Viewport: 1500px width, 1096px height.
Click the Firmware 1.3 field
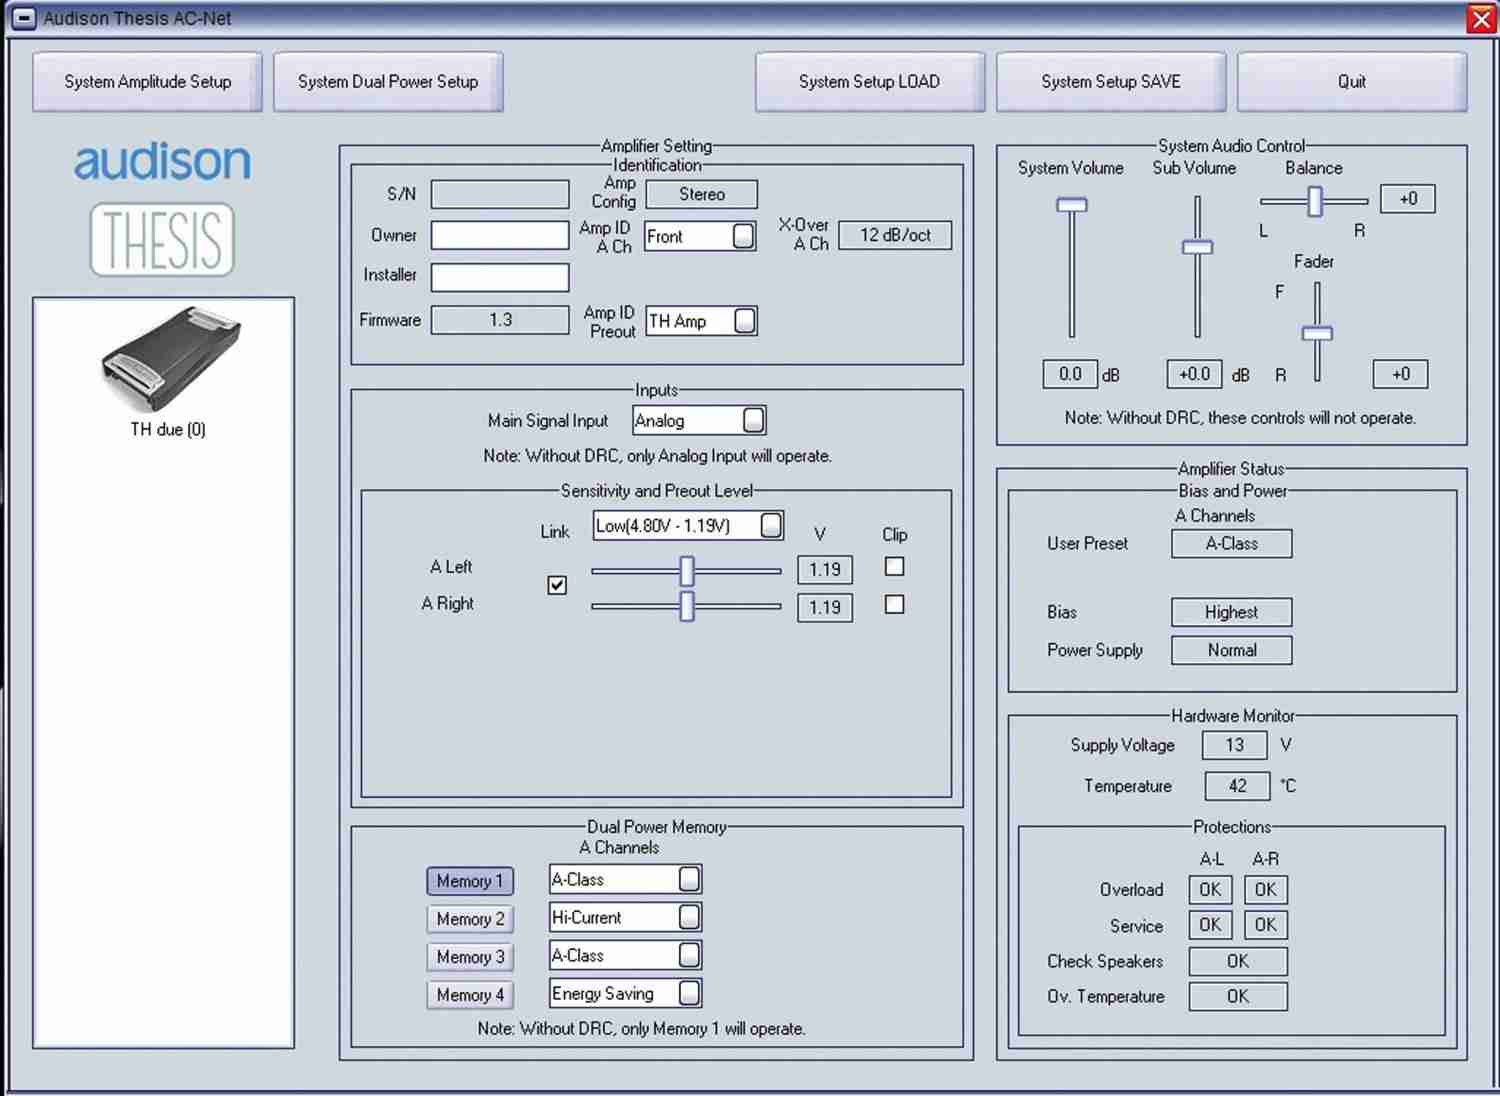[500, 320]
